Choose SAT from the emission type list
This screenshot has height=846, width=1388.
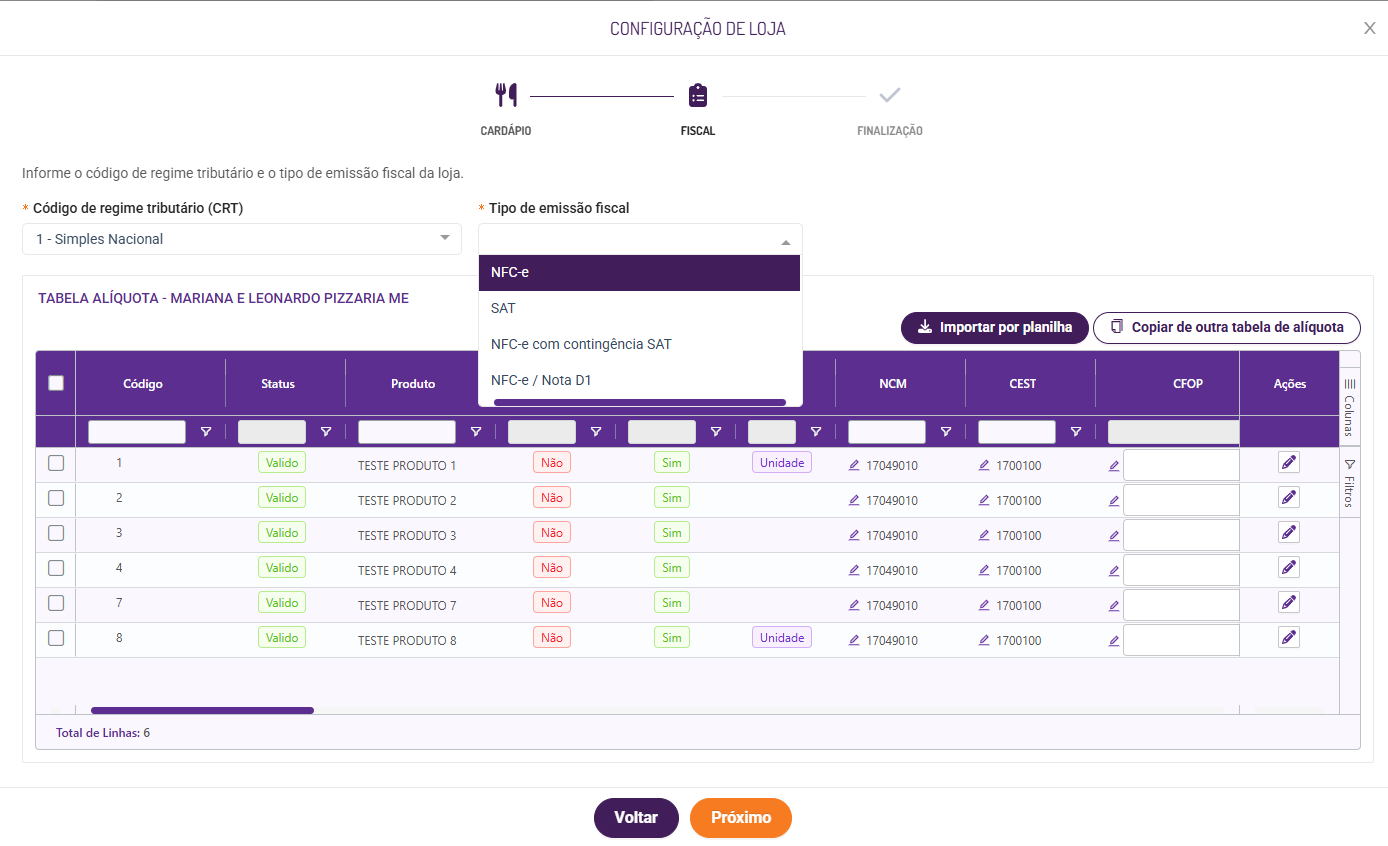point(639,308)
